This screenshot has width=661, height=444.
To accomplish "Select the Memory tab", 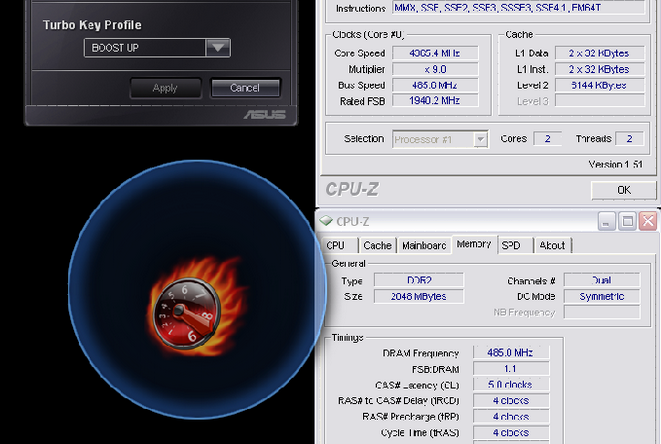I will coord(474,244).
